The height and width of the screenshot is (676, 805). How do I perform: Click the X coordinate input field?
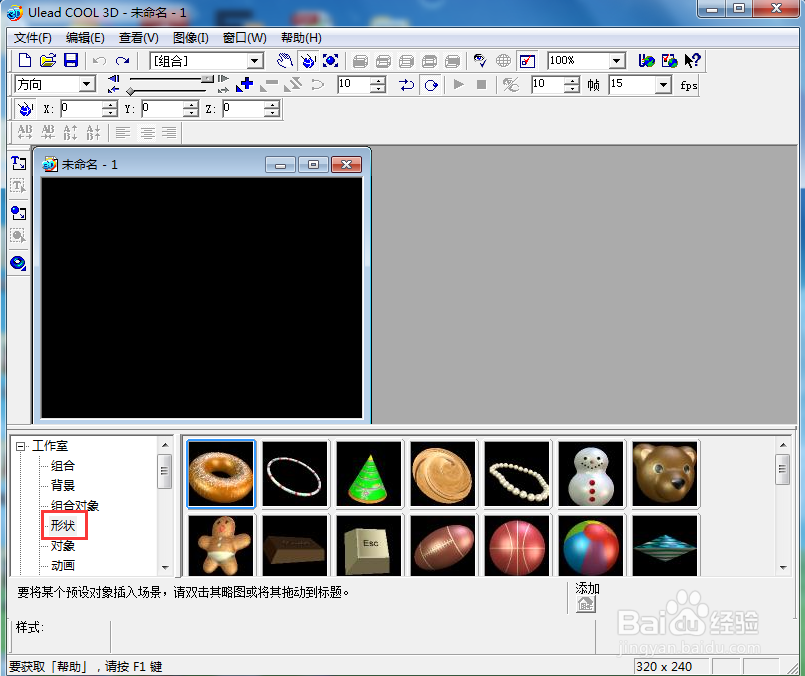coord(81,108)
